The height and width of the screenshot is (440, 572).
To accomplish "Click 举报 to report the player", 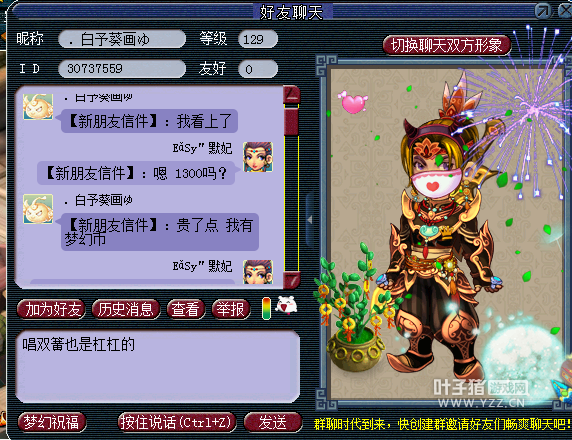I will pyautogui.click(x=231, y=309).
